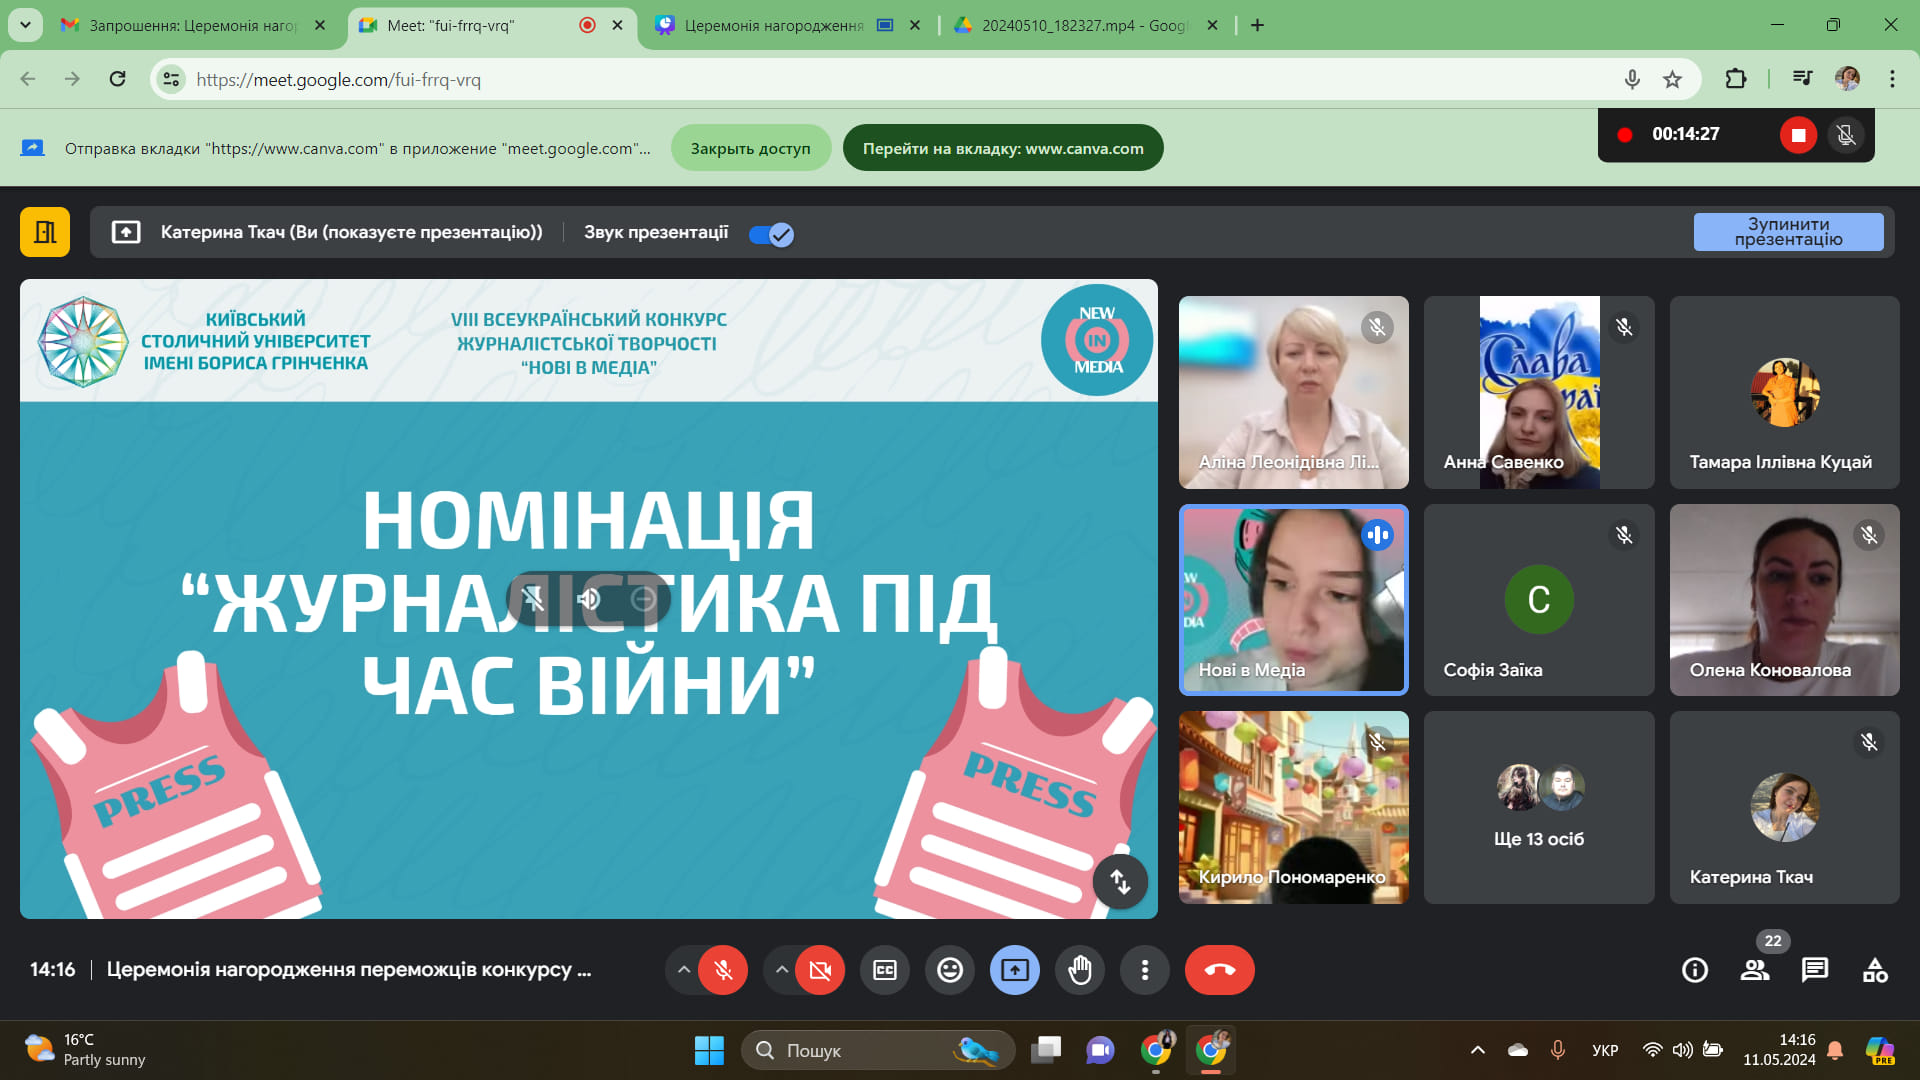Open the browser tab search dropdown
Viewport: 1920px width, 1080px height.
coord(25,25)
